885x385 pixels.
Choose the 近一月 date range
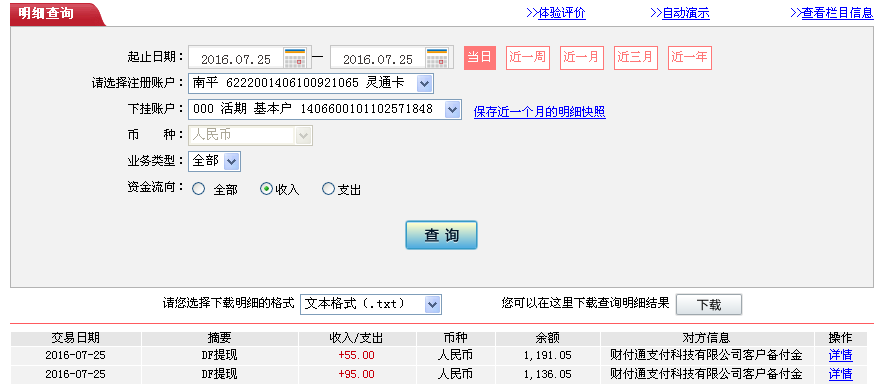click(x=582, y=58)
